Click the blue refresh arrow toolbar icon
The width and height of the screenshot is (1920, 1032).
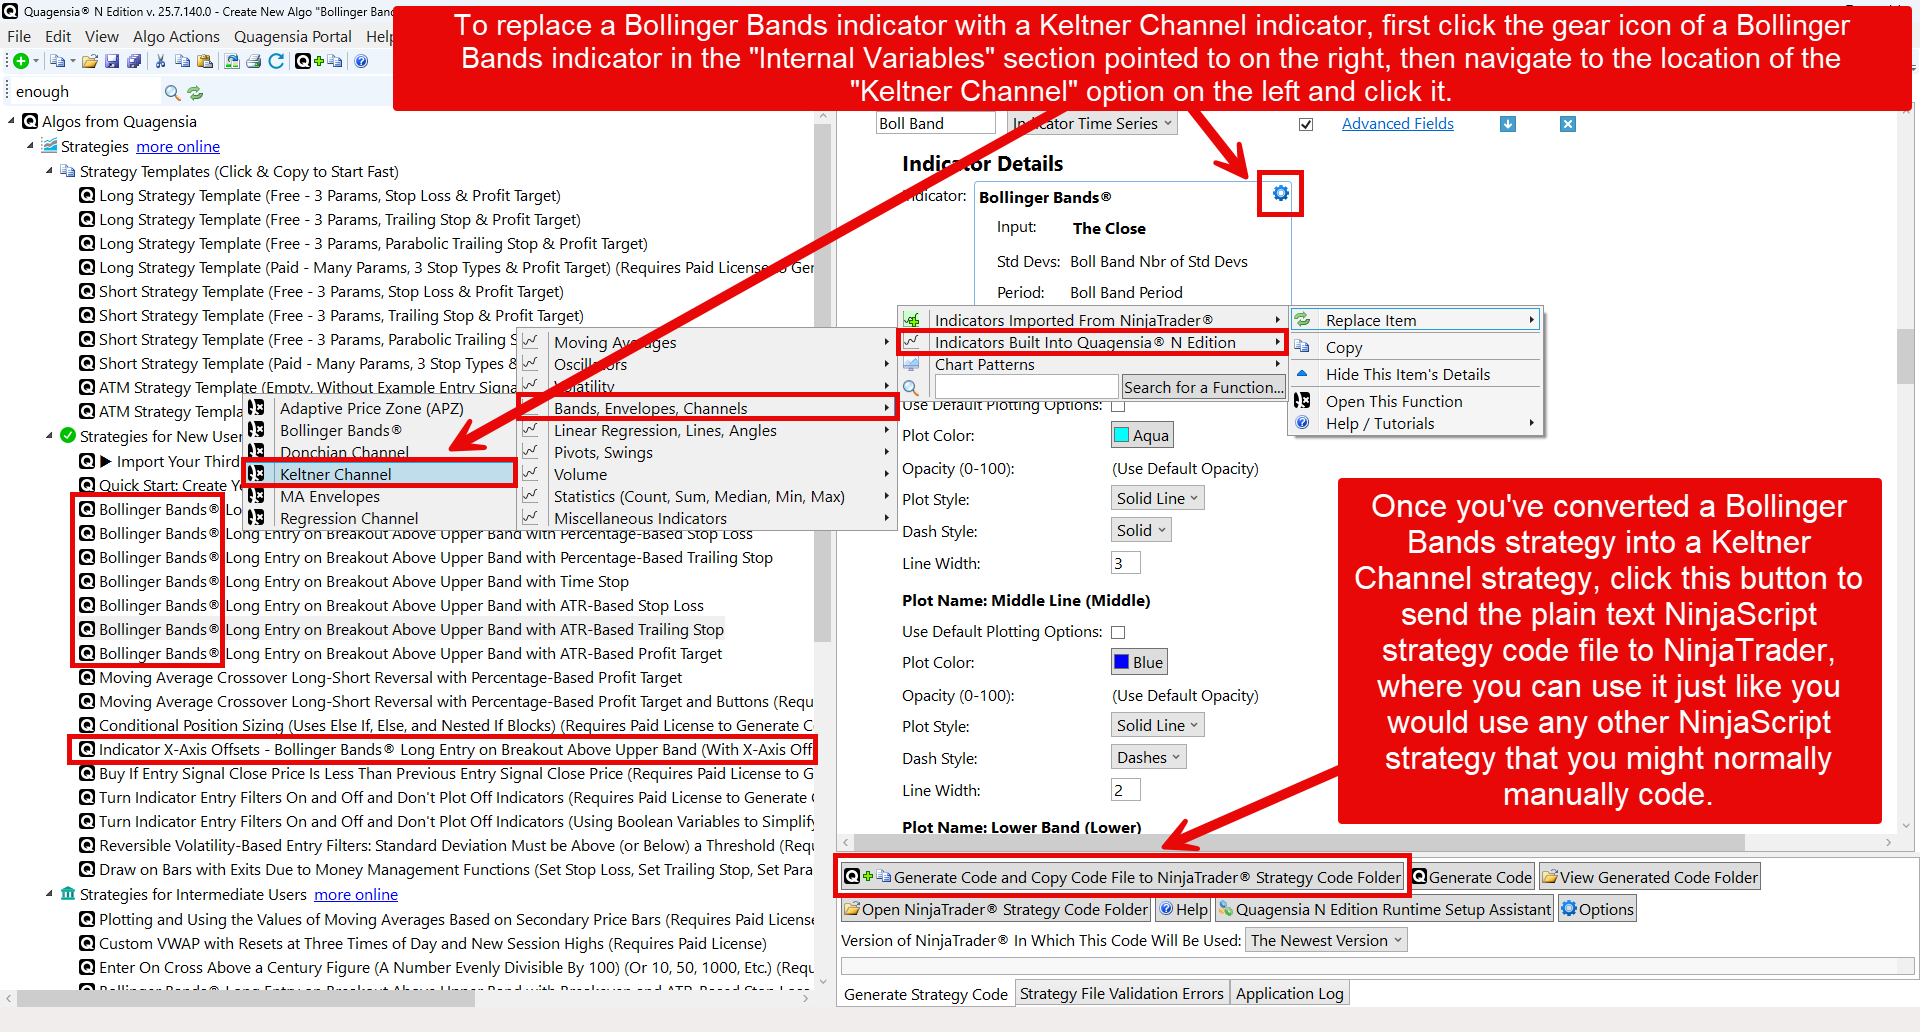click(276, 61)
